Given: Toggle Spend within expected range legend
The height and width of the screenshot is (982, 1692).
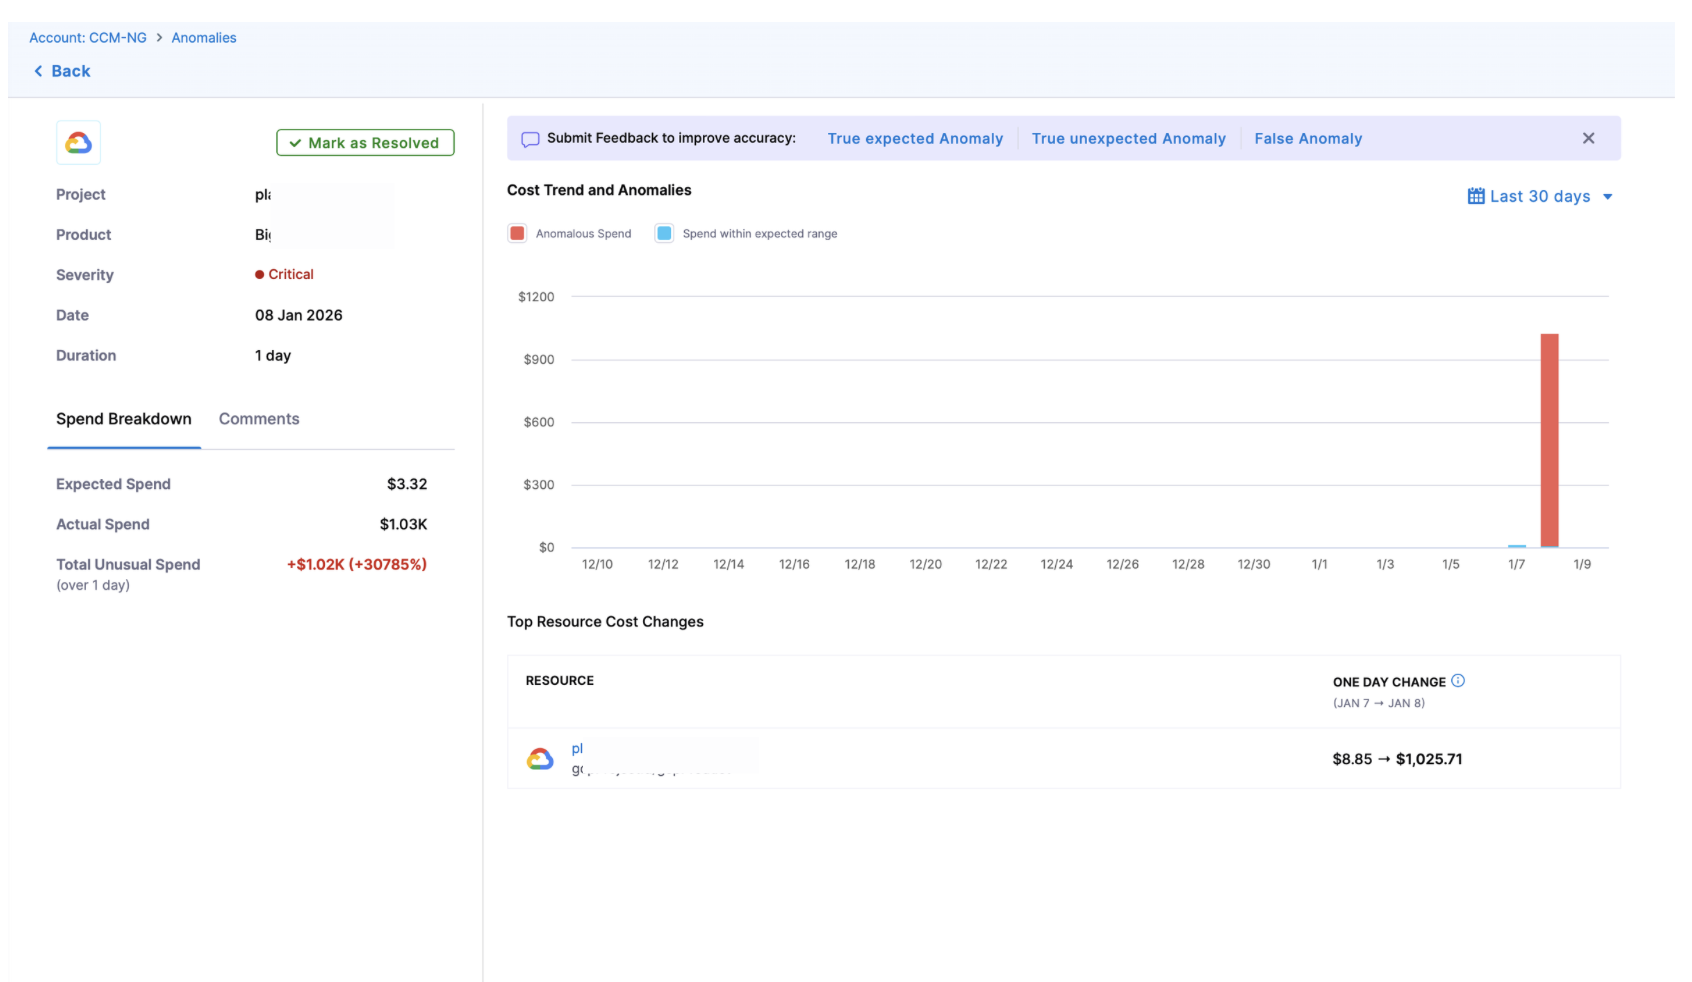Looking at the screenshot, I should (664, 234).
